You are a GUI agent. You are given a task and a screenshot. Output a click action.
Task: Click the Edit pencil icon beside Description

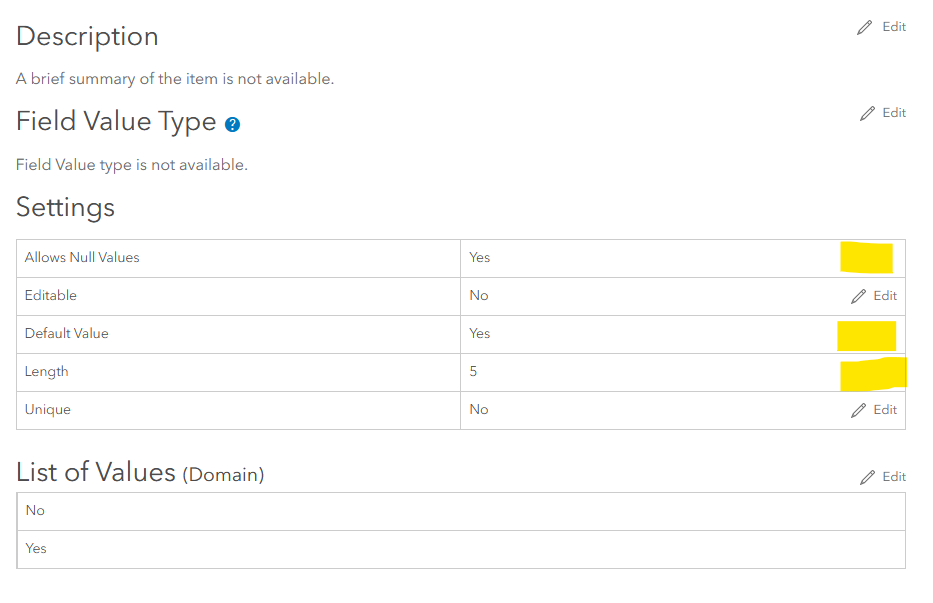tap(865, 26)
